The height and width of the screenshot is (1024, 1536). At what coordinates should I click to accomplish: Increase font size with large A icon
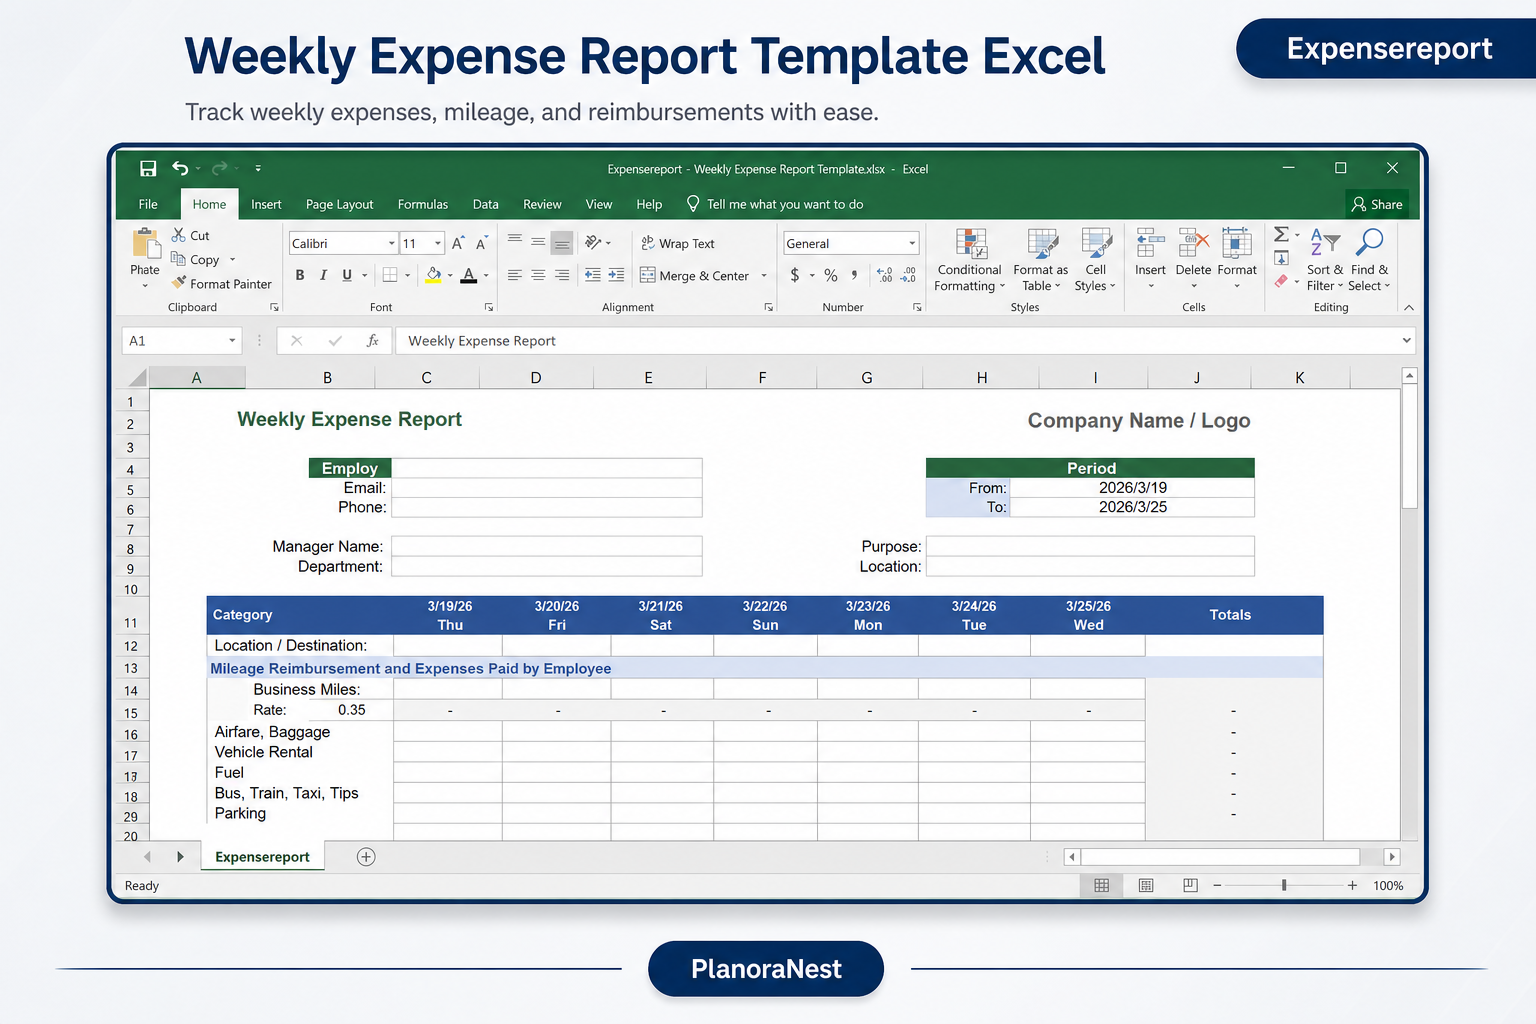coord(457,243)
